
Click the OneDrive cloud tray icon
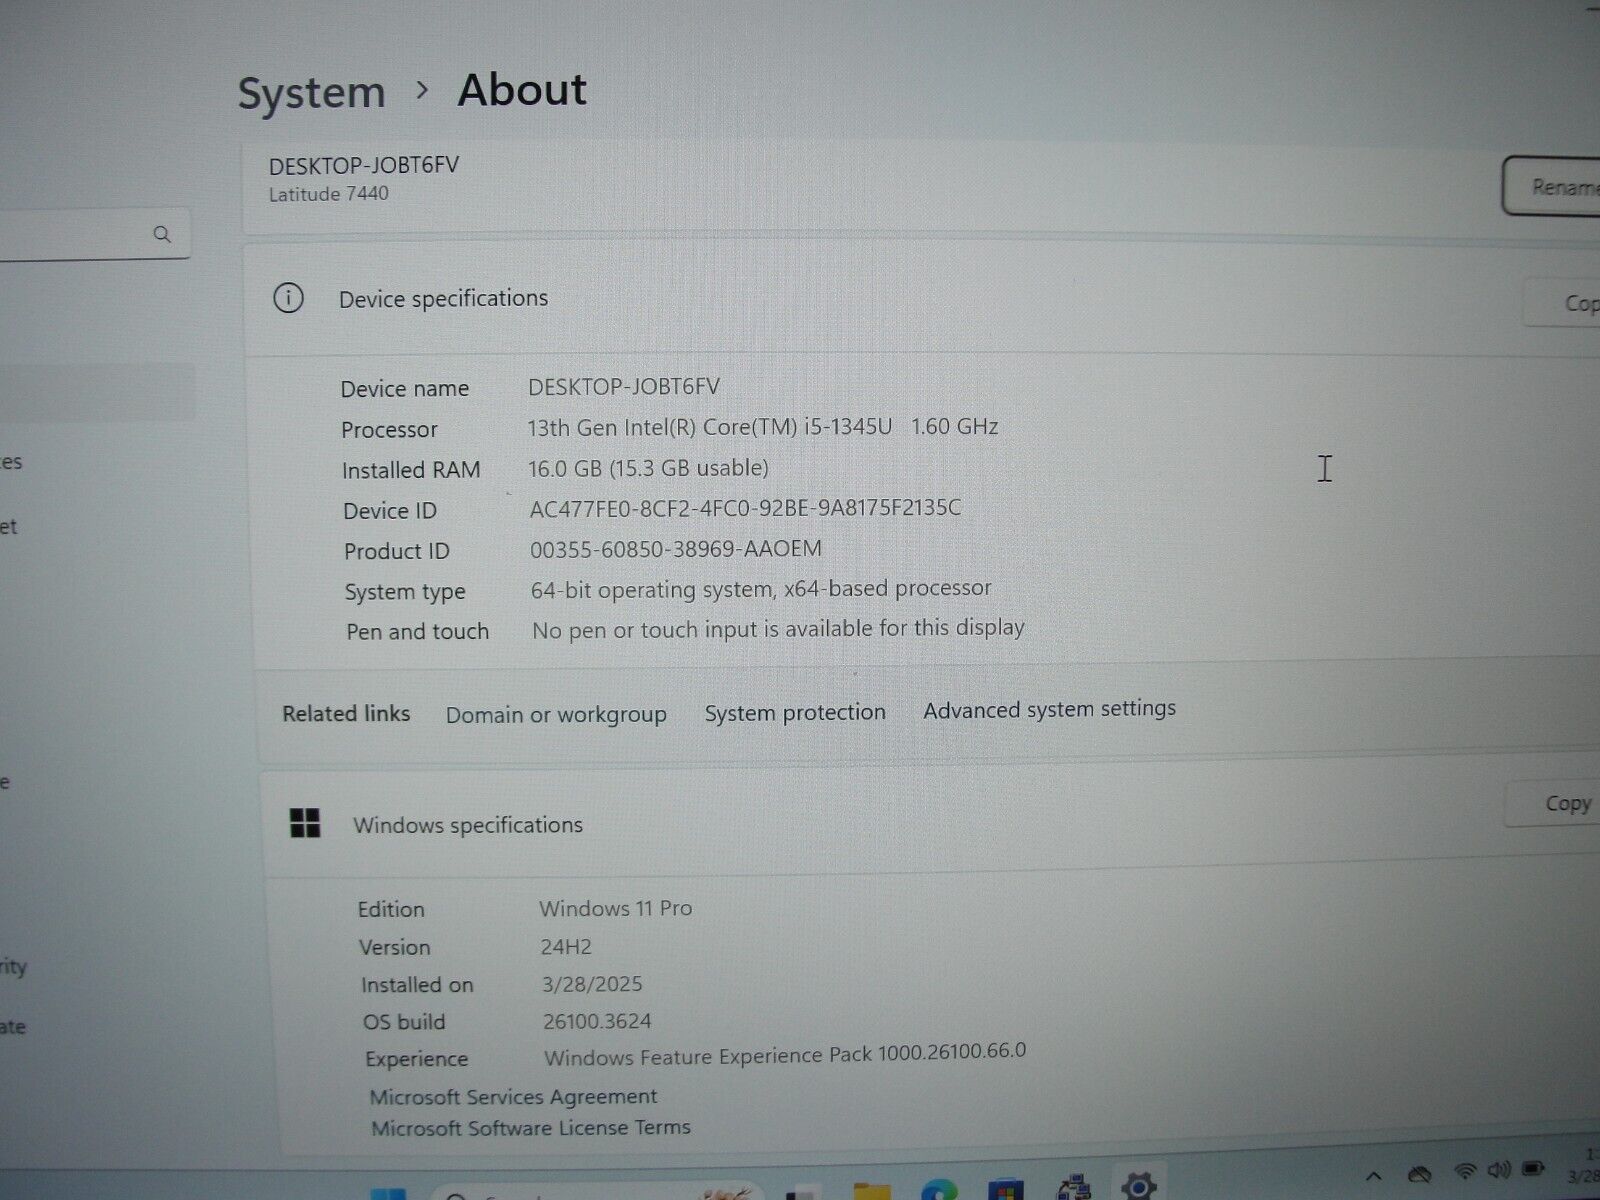point(1419,1174)
